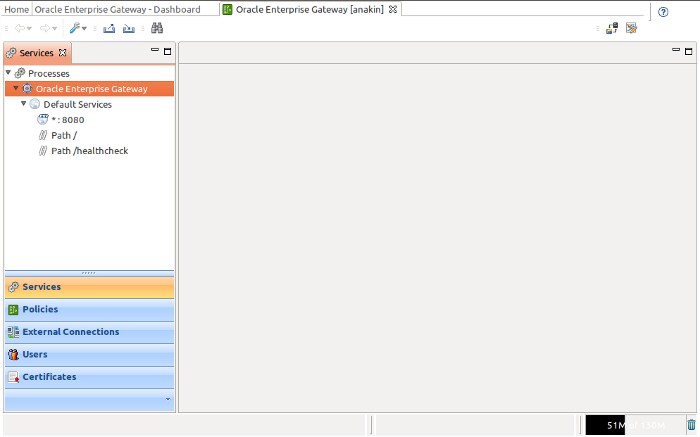The width and height of the screenshot is (700, 437).
Task: Click the import configuration icon with down arrow
Action: [x=129, y=29]
